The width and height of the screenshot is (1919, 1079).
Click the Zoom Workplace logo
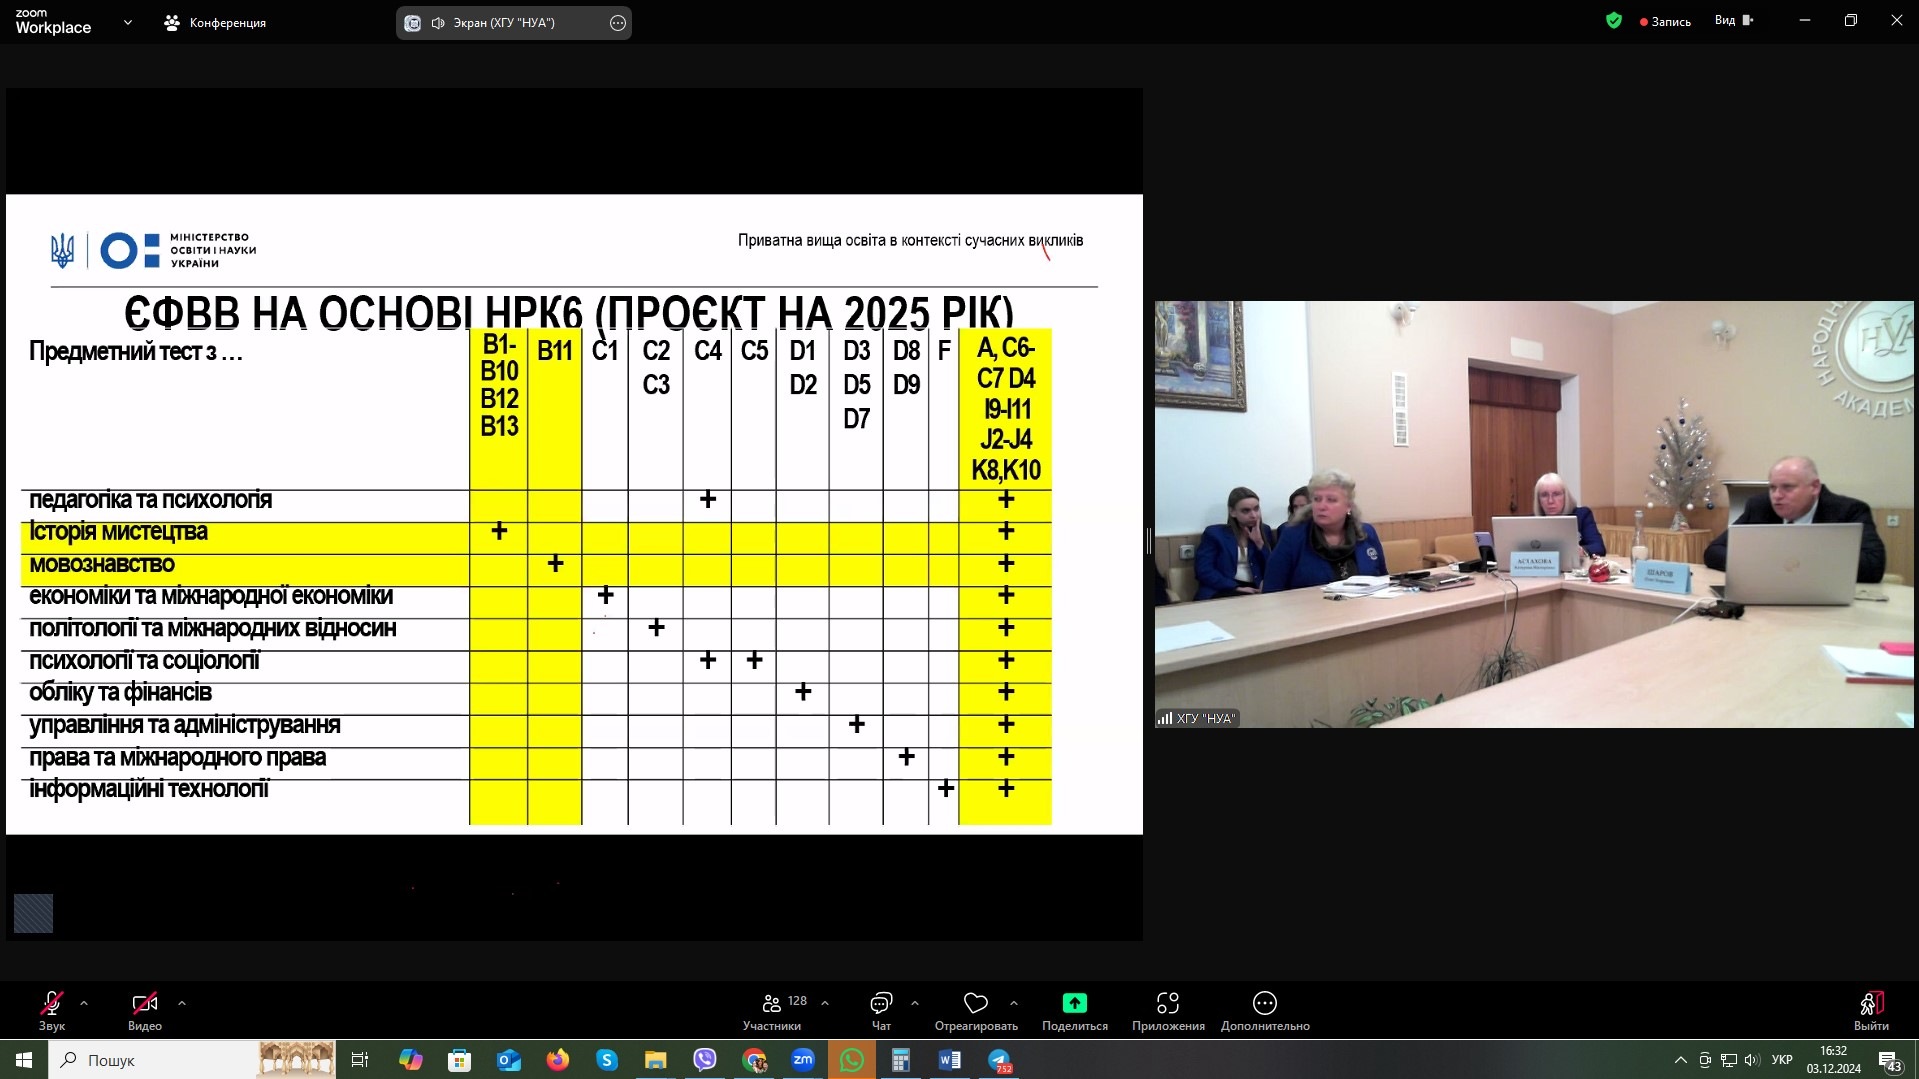(x=53, y=22)
